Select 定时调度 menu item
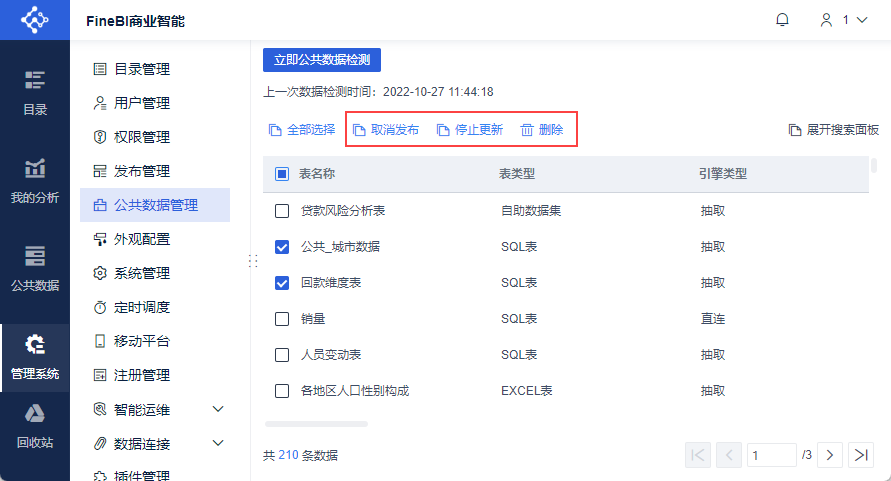 [141, 307]
